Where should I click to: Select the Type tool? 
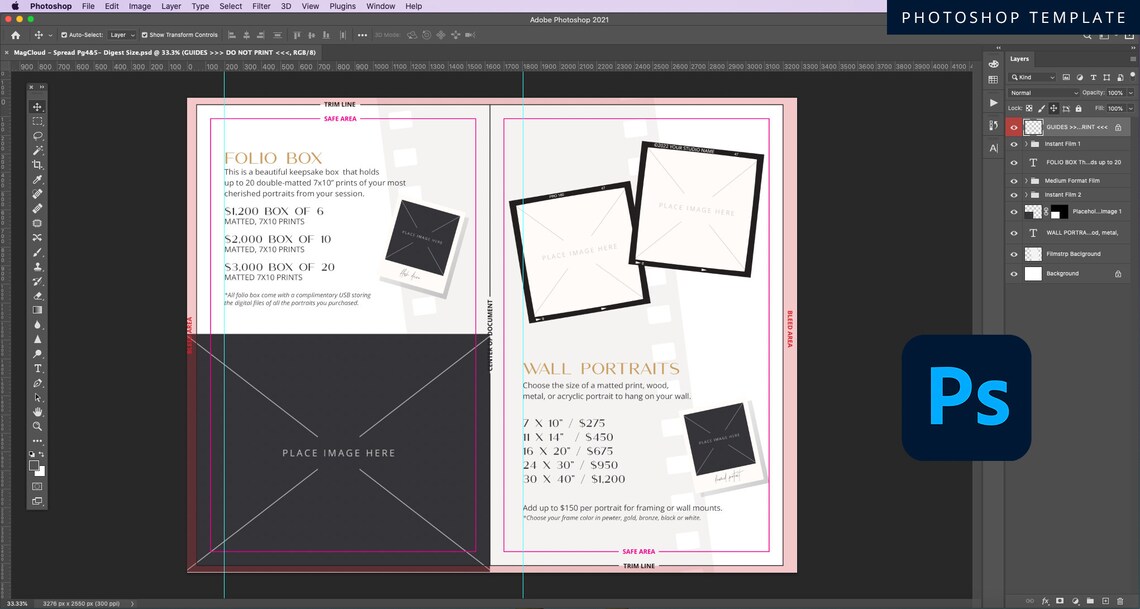(37, 368)
